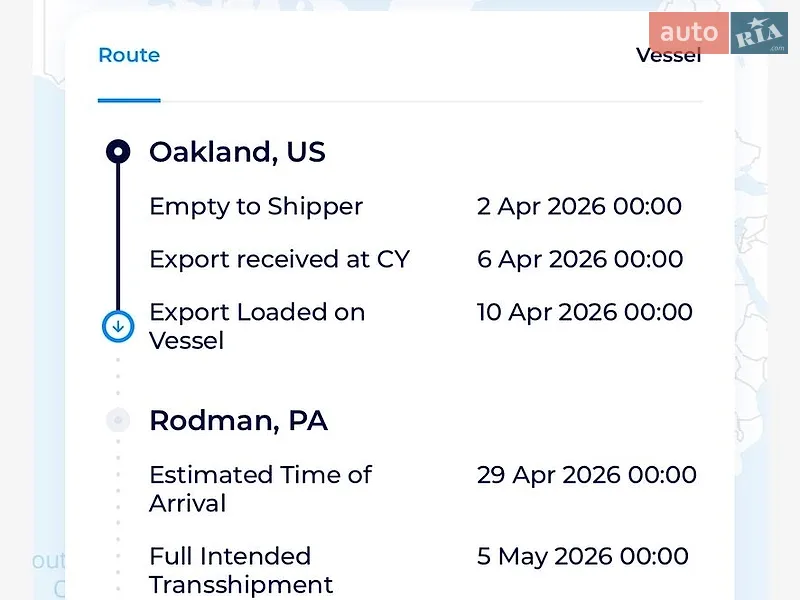This screenshot has height=600, width=800.
Task: Click the Export received at CY event
Action: click(x=280, y=259)
